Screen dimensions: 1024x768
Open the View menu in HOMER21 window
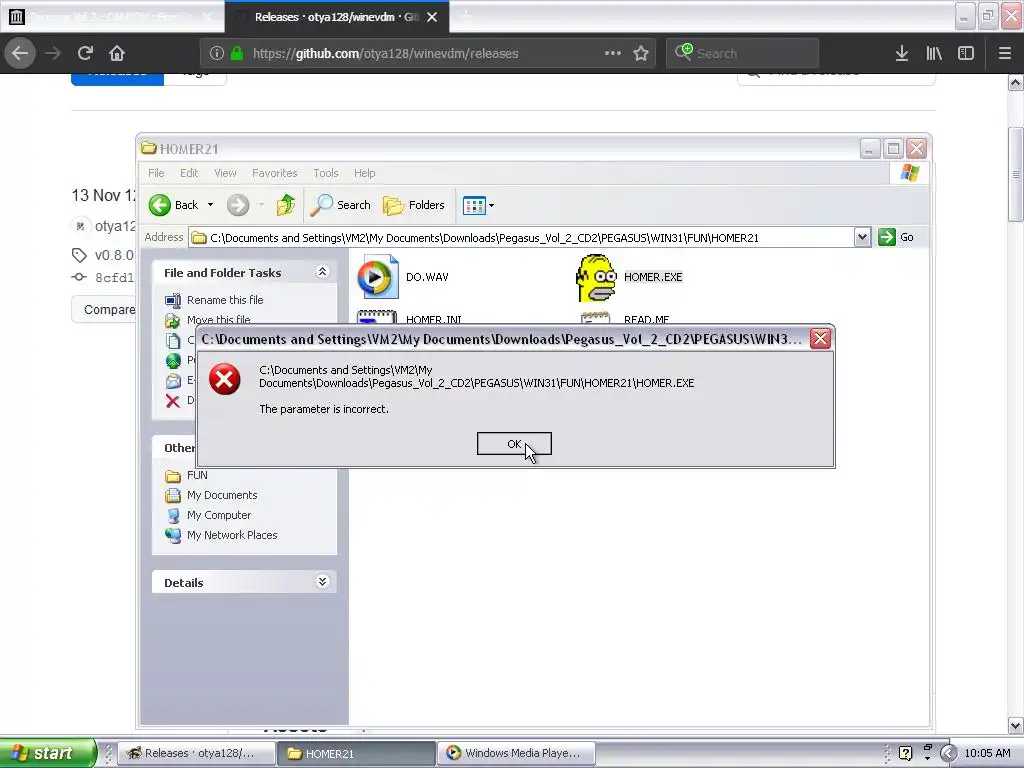[225, 173]
